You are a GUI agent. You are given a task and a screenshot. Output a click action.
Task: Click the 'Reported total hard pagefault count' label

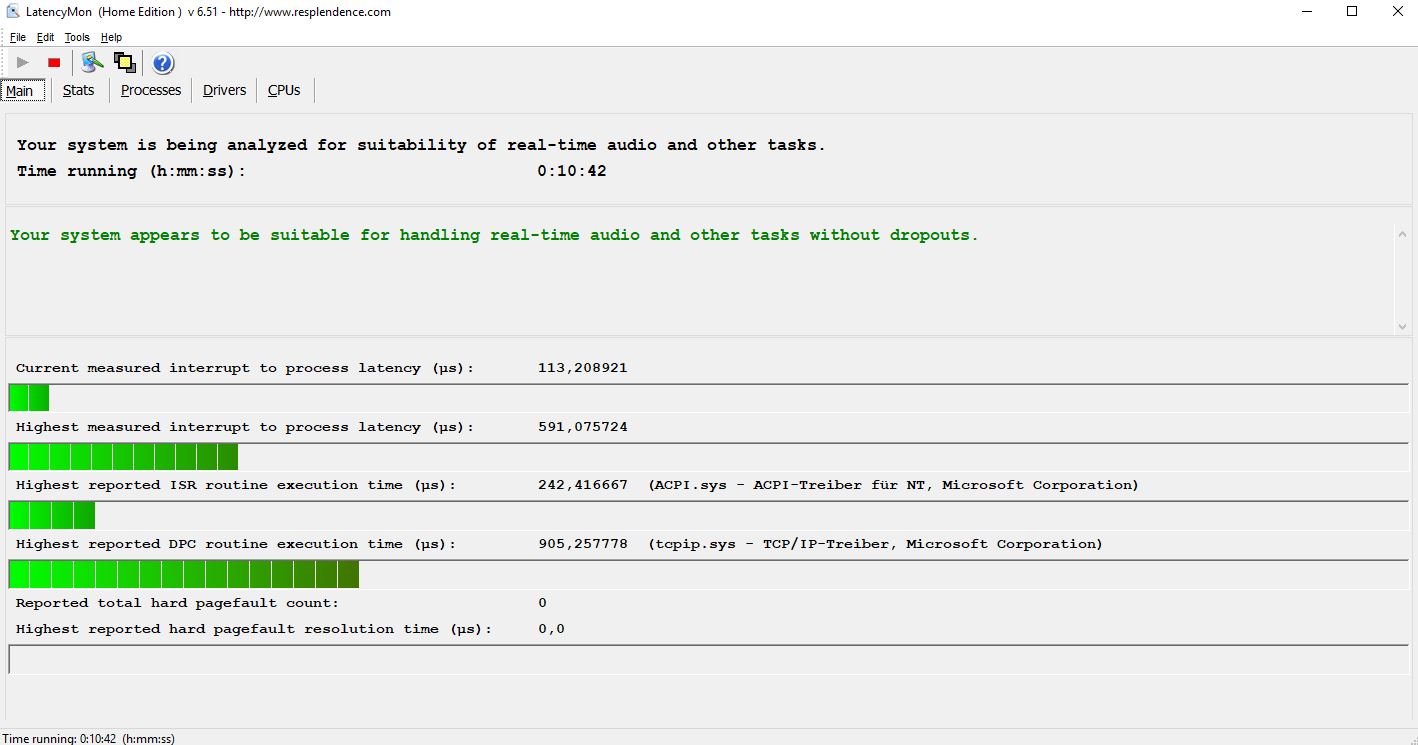(x=177, y=603)
